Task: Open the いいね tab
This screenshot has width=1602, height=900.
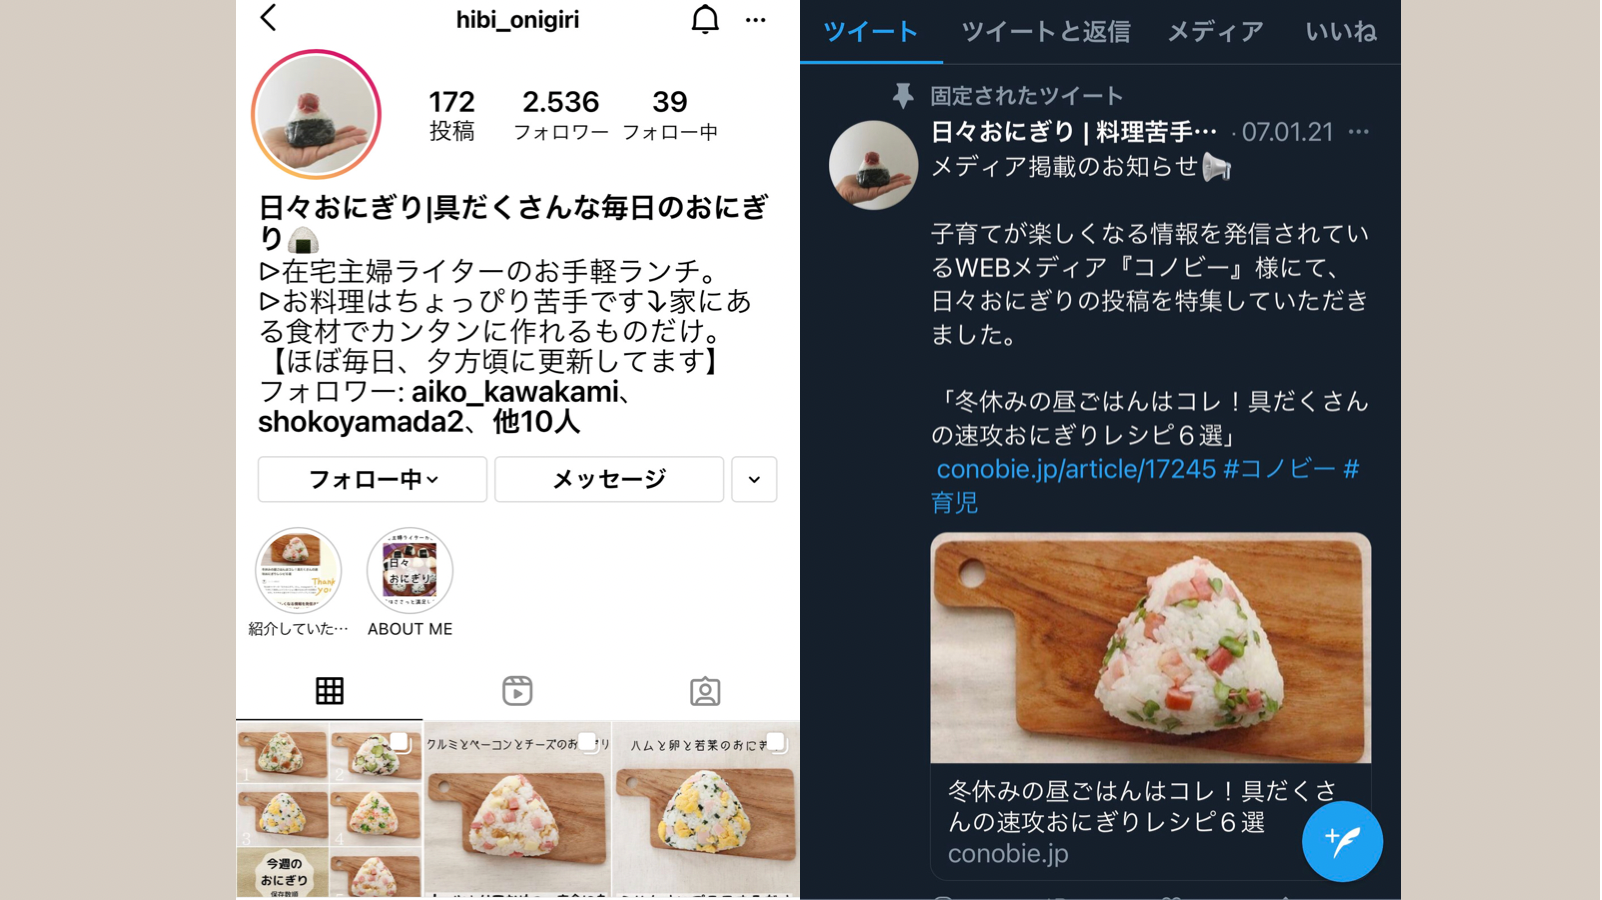Action: click(1340, 32)
